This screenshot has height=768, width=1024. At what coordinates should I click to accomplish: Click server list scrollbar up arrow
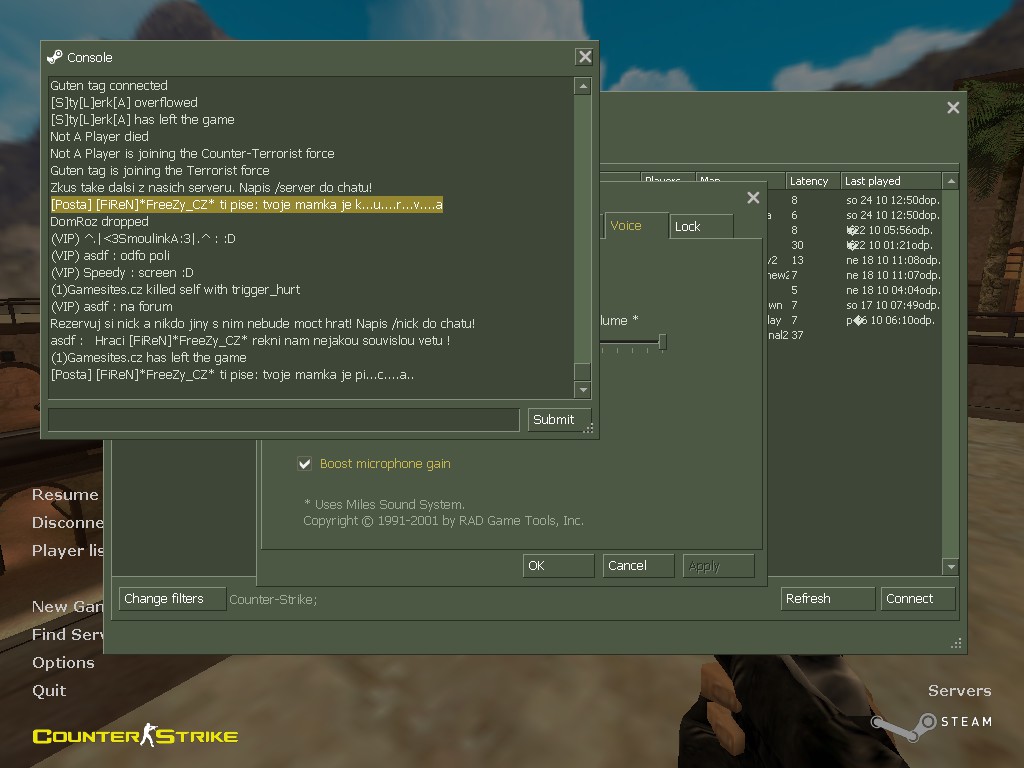pyautogui.click(x=951, y=181)
